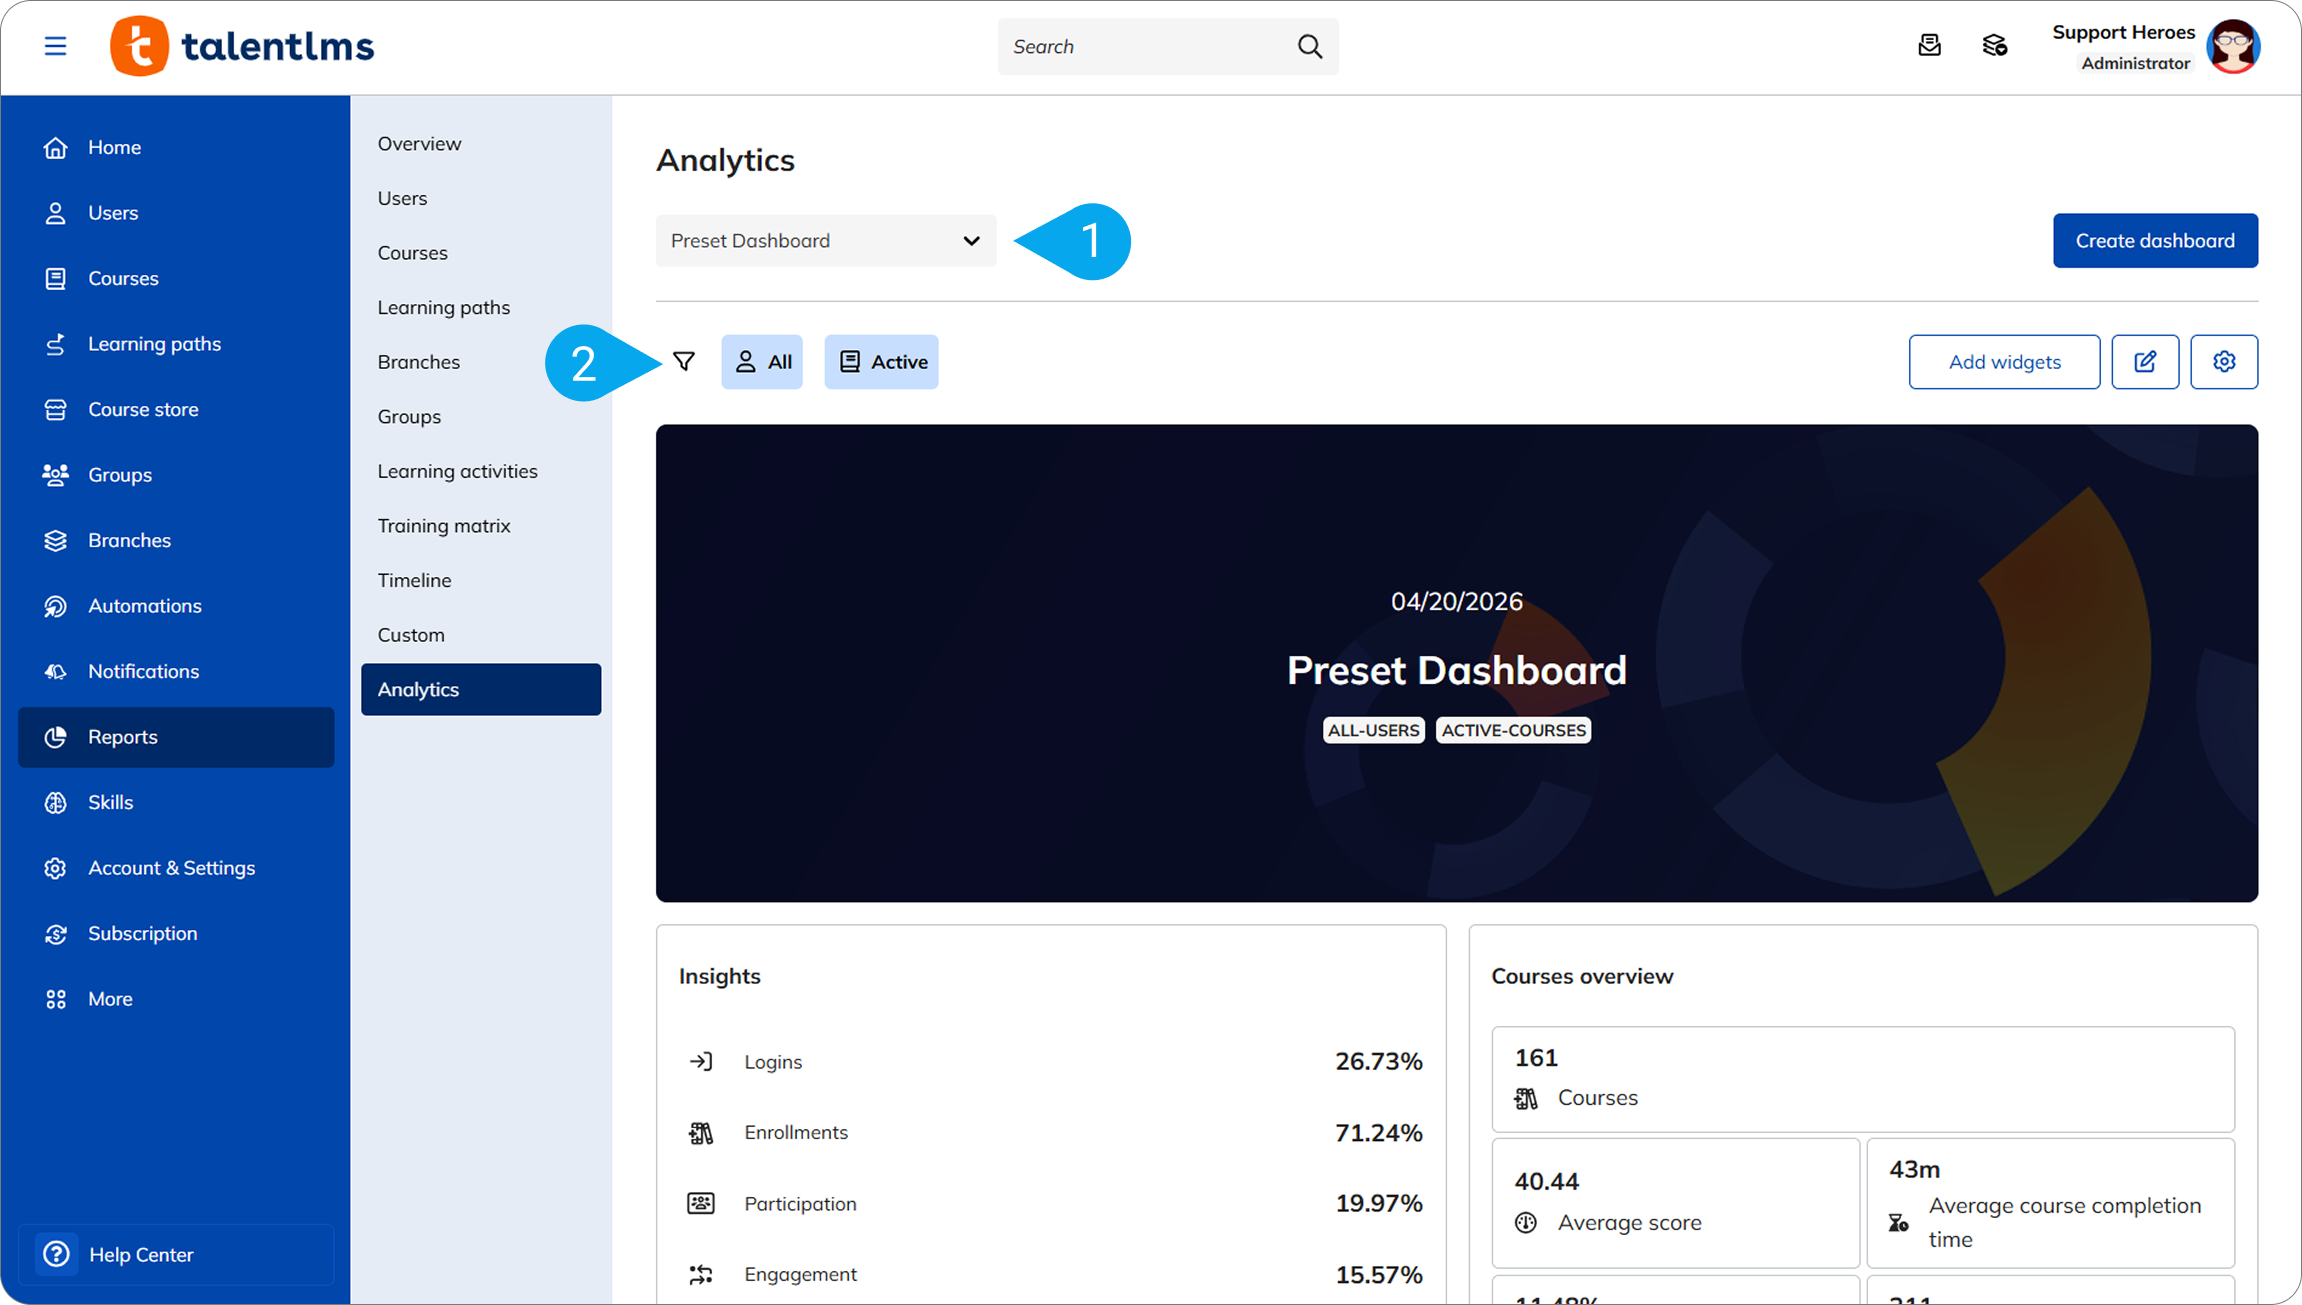2302x1305 pixels.
Task: Open the Help Center link
Action: tap(176, 1254)
